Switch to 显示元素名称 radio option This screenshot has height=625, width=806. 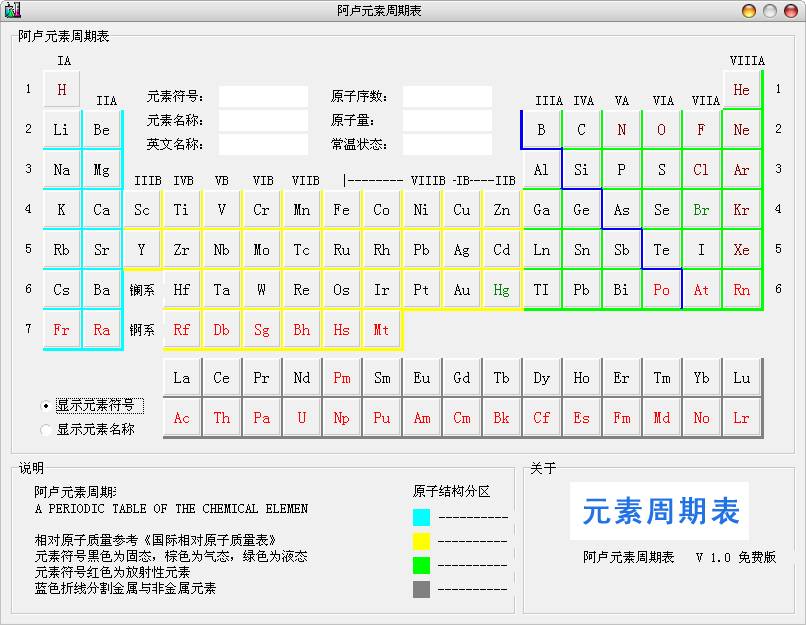pos(46,430)
